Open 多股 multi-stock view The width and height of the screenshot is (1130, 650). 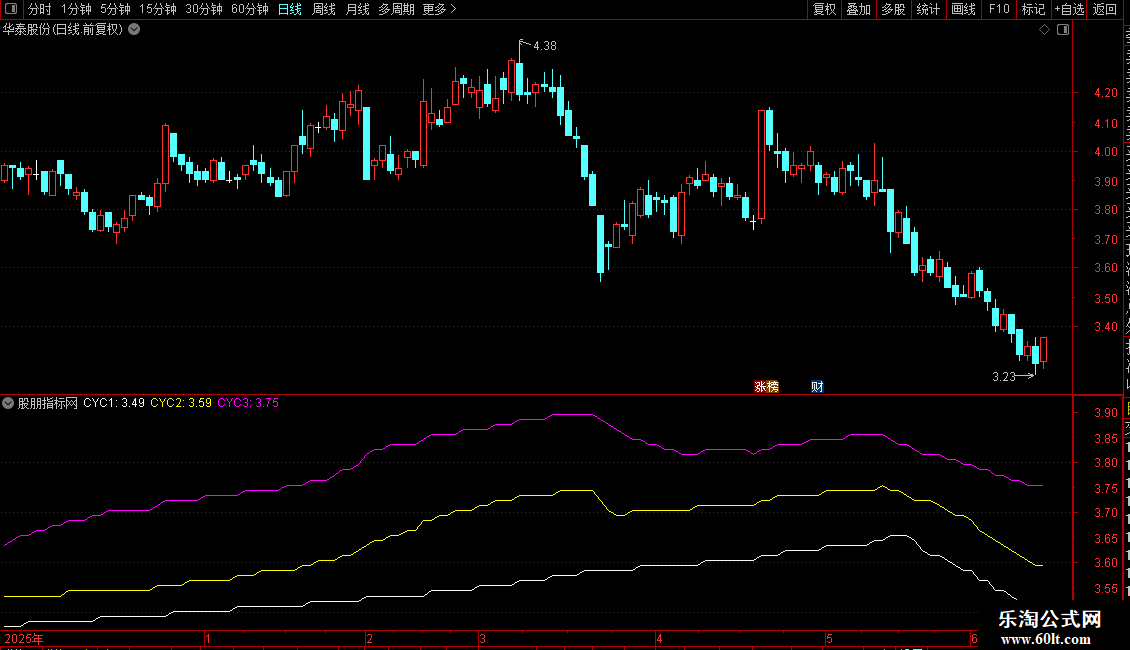pos(894,9)
